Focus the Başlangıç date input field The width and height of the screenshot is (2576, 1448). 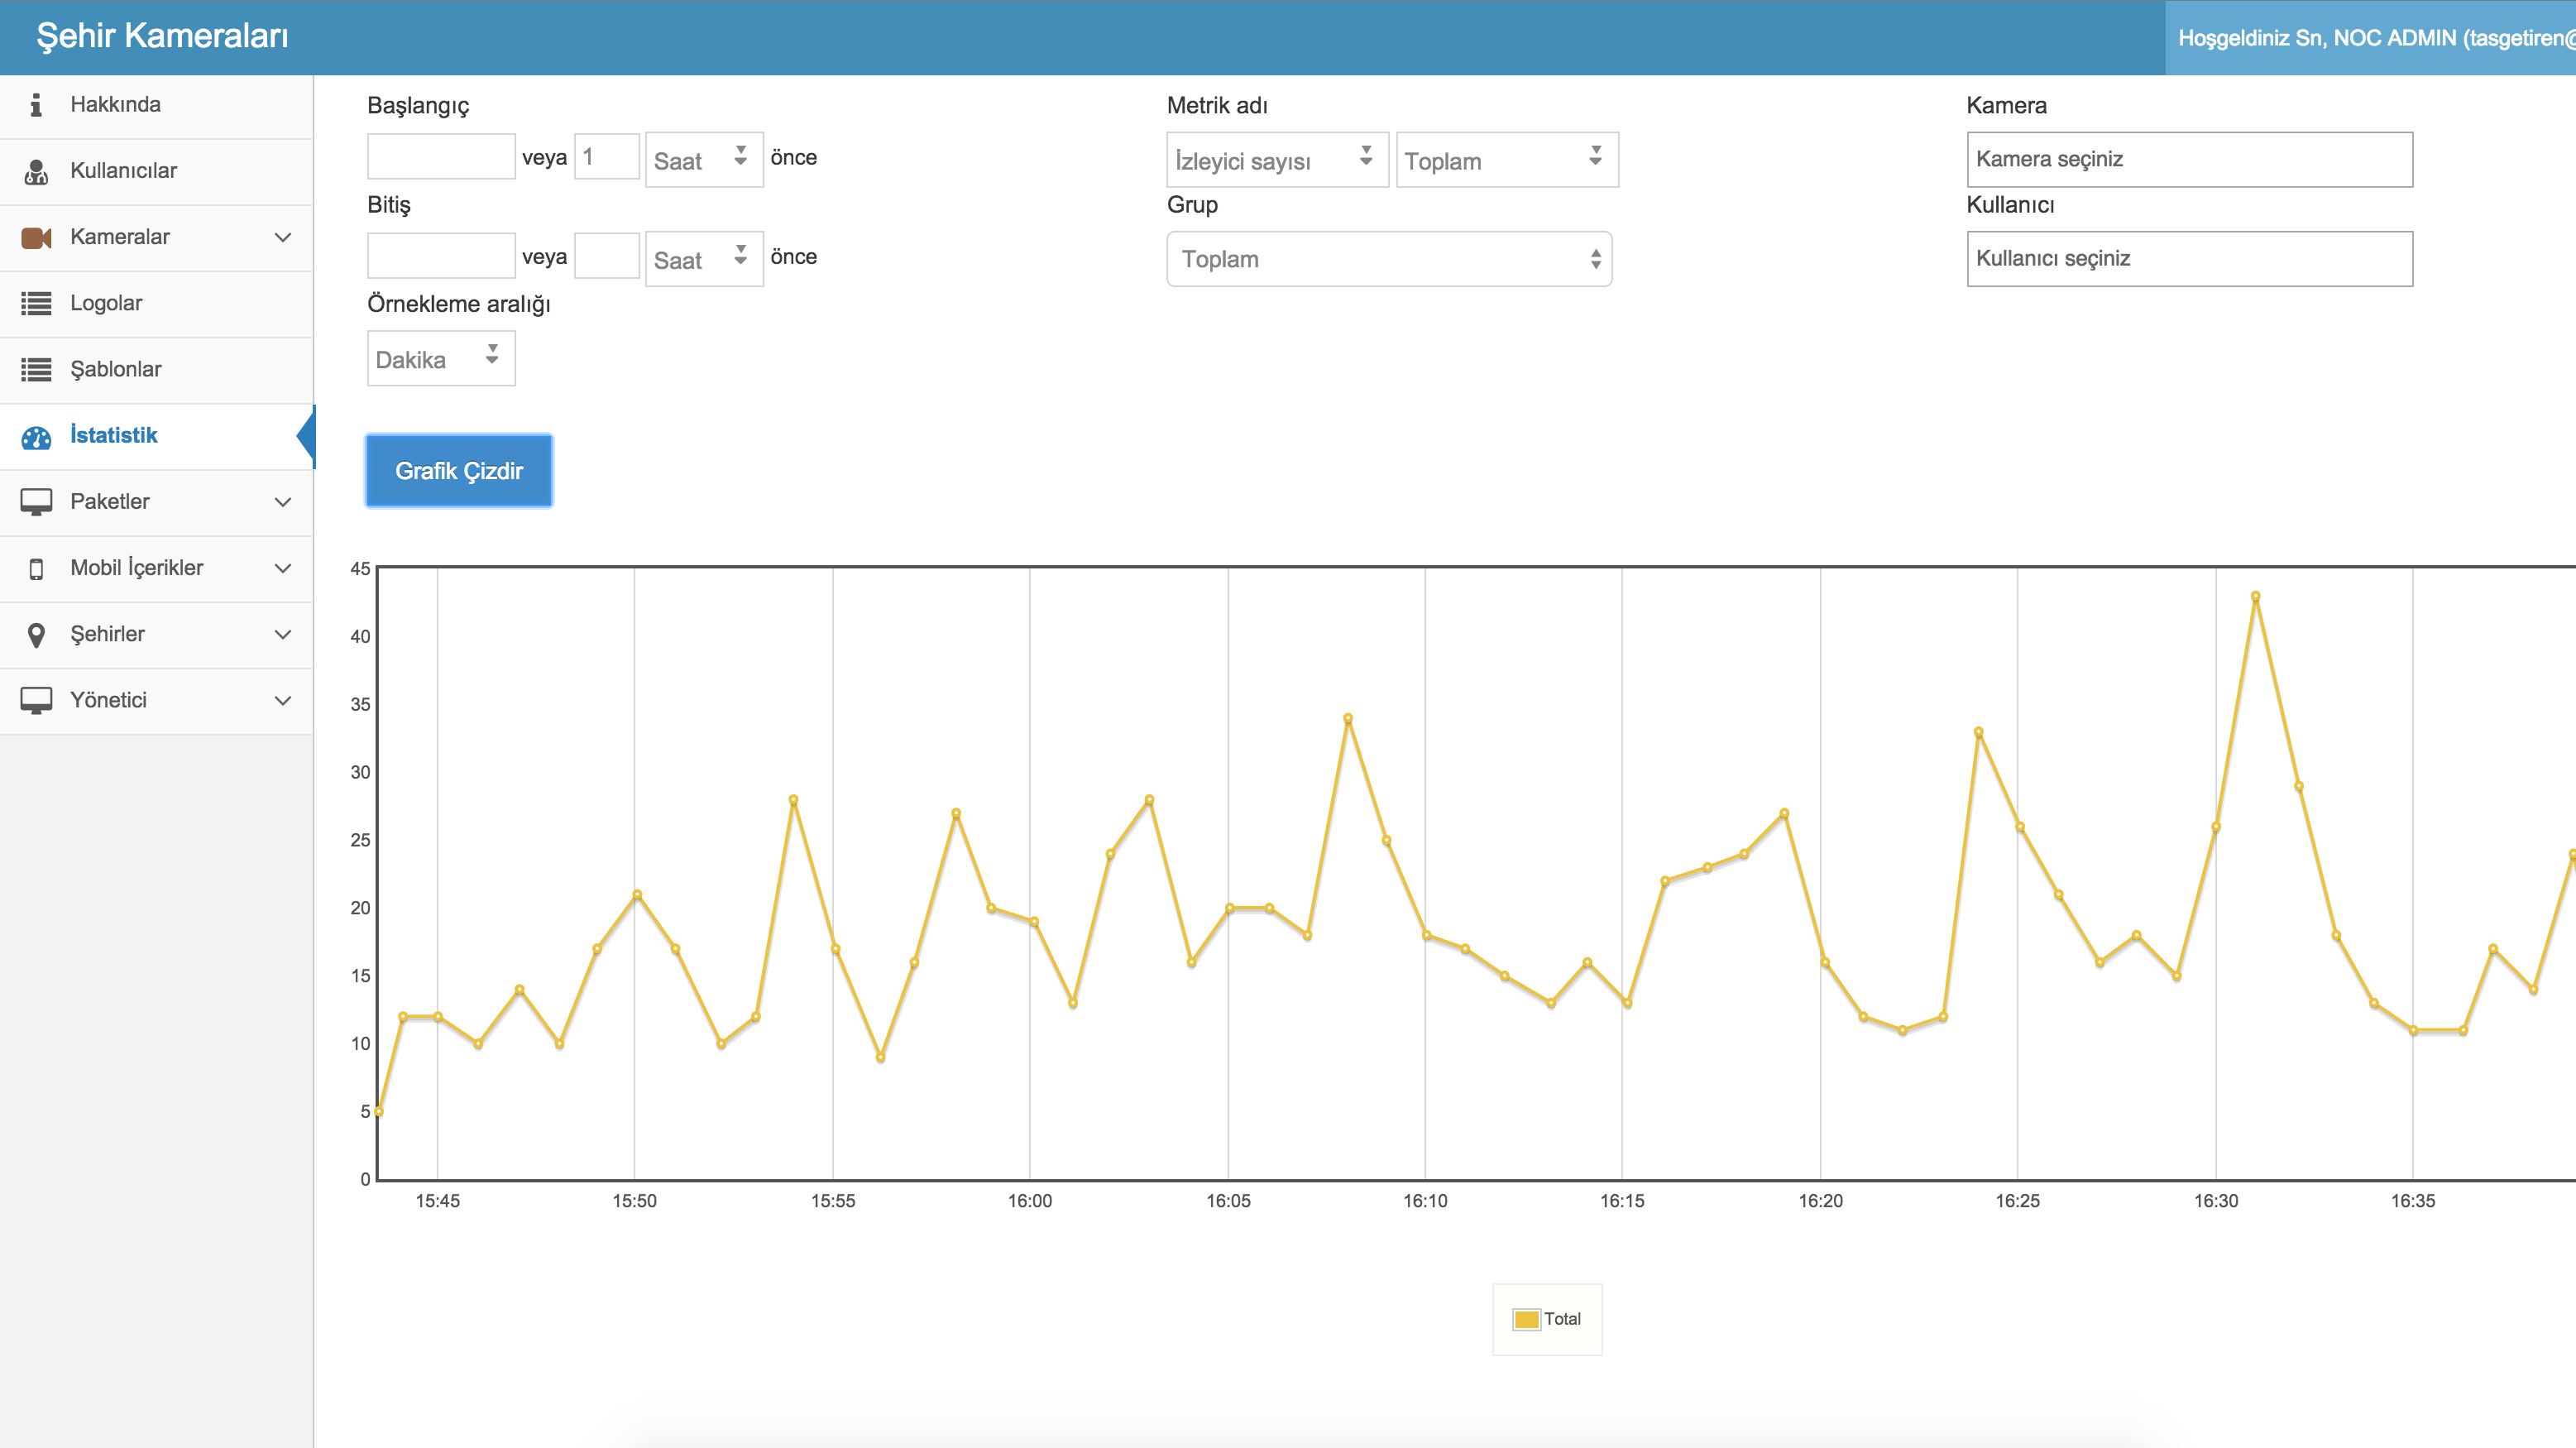(441, 157)
